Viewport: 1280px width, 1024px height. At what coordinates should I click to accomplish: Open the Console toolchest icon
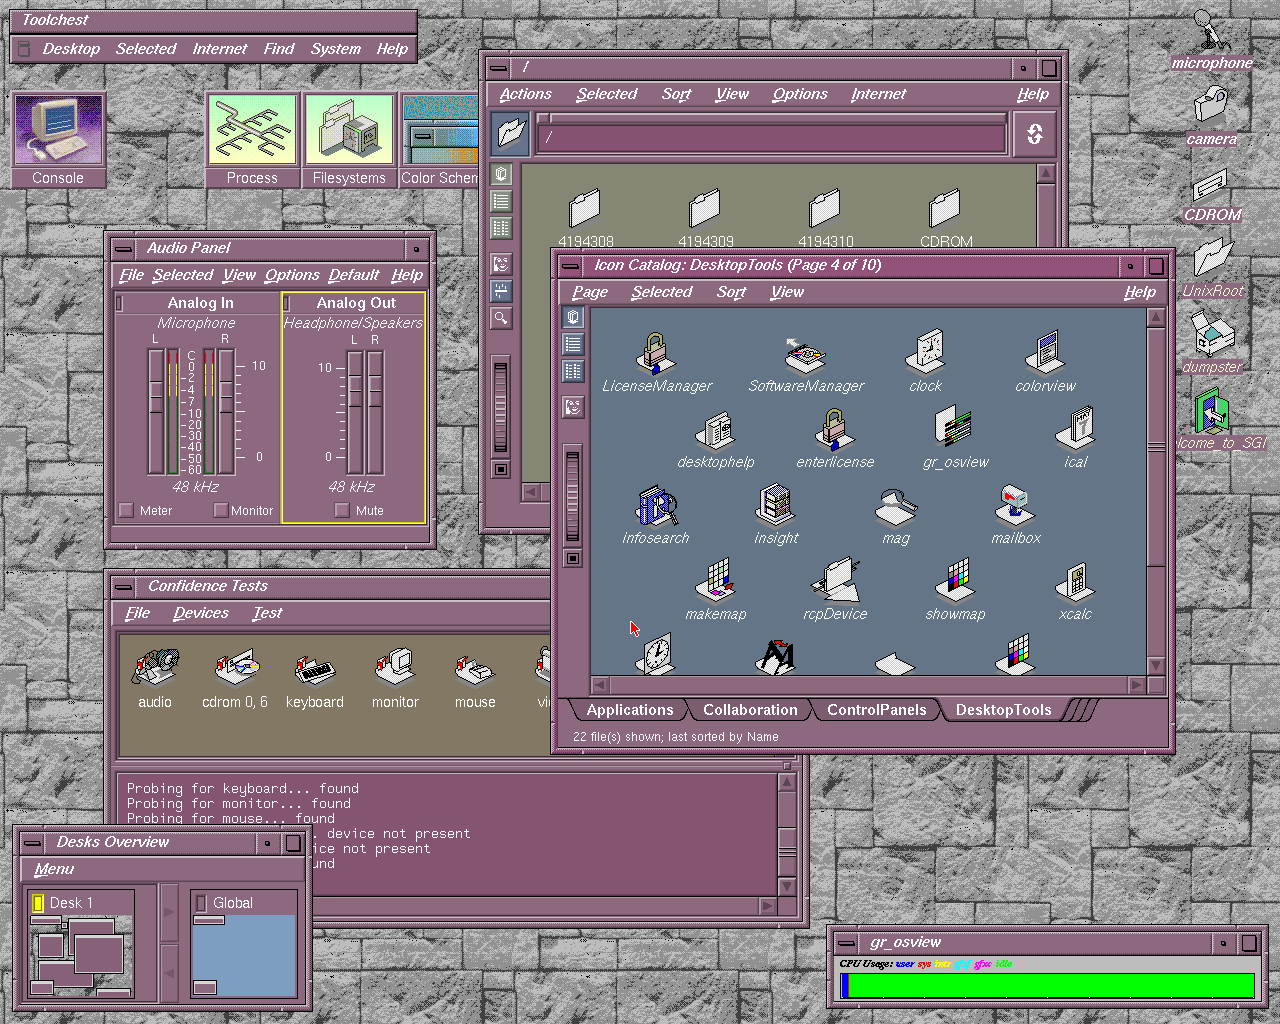point(58,131)
